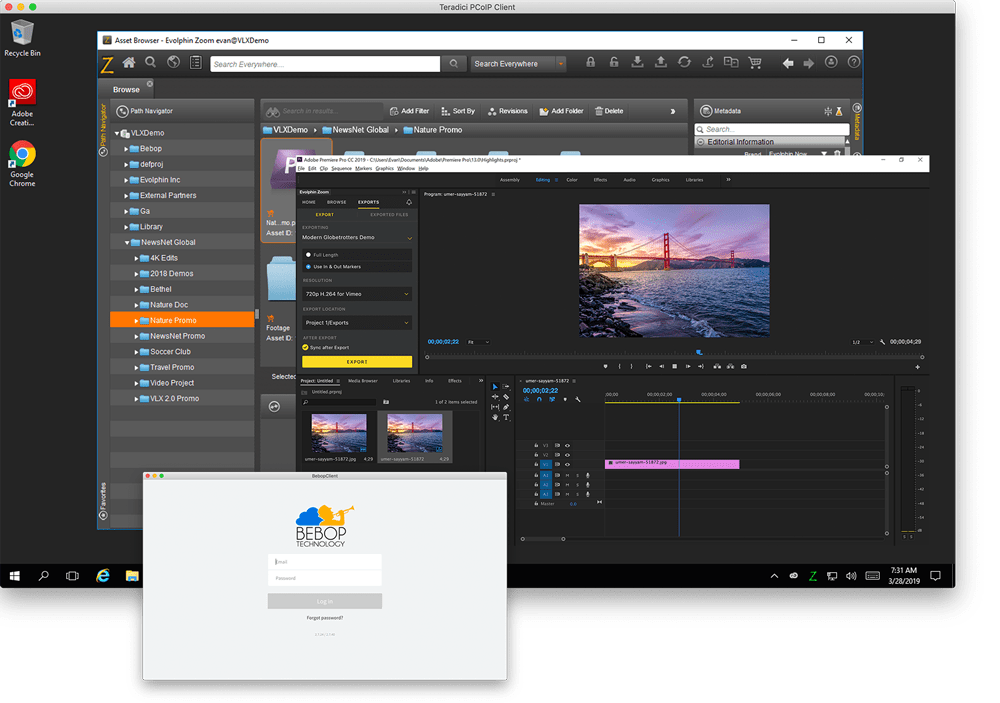The width and height of the screenshot is (1000, 703).
Task: Select the Type tool in Premiere
Action: [x=506, y=417]
